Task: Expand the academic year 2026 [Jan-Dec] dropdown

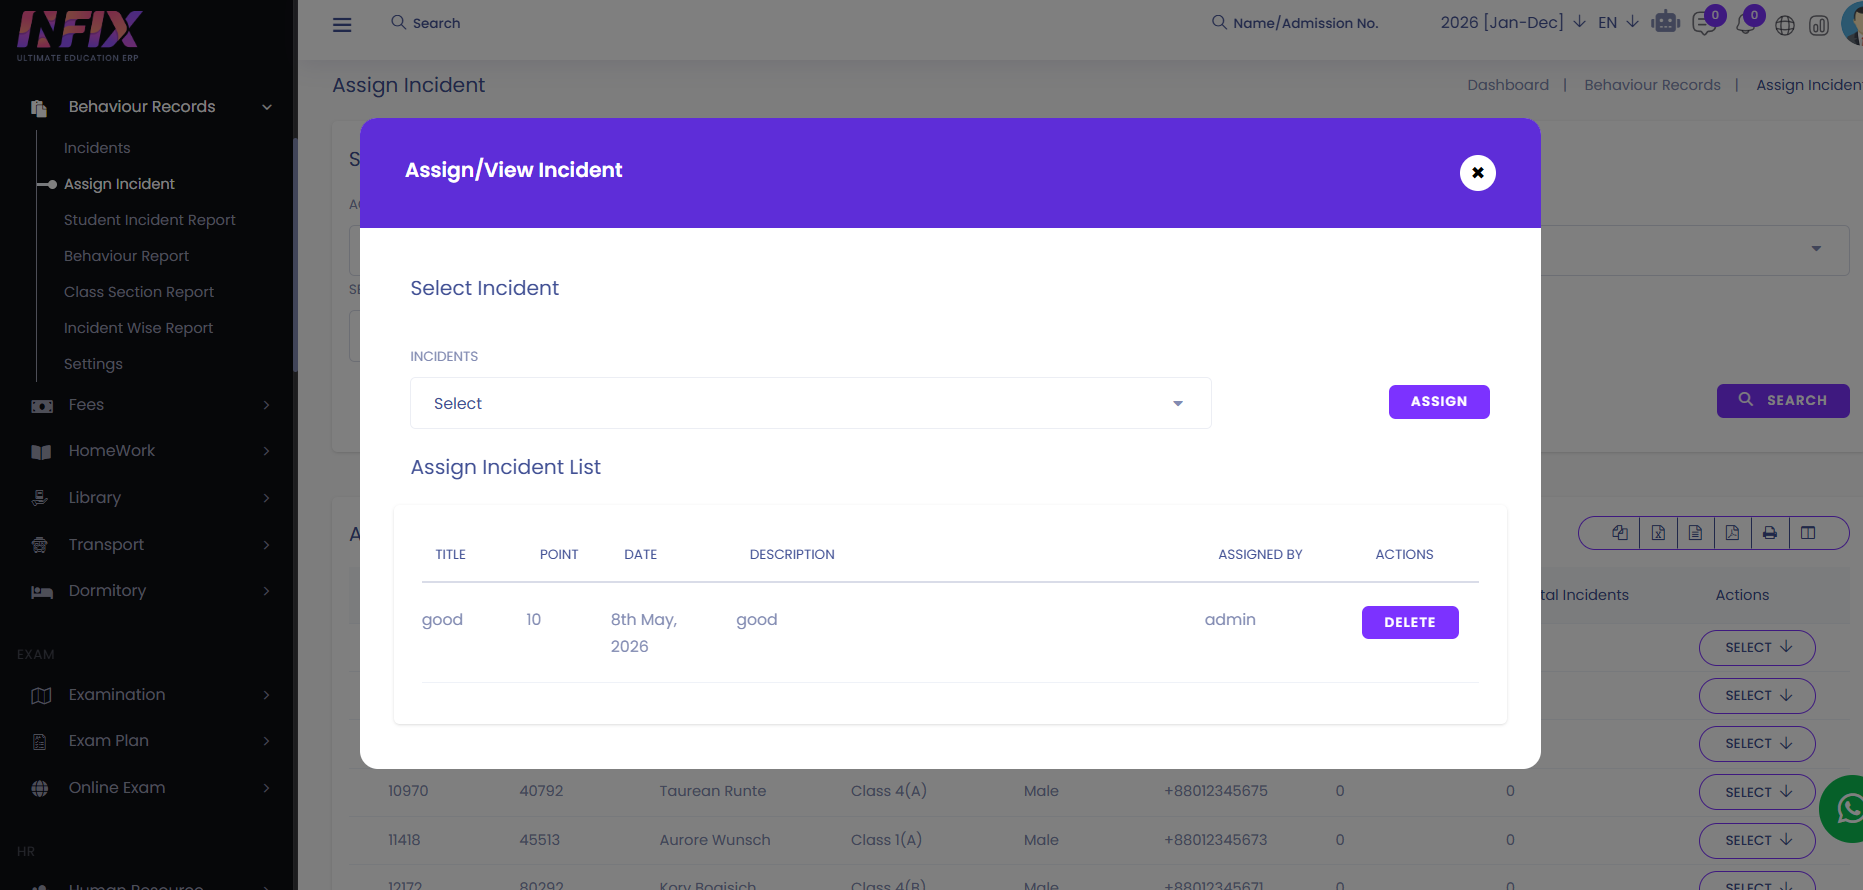Action: click(x=1512, y=22)
